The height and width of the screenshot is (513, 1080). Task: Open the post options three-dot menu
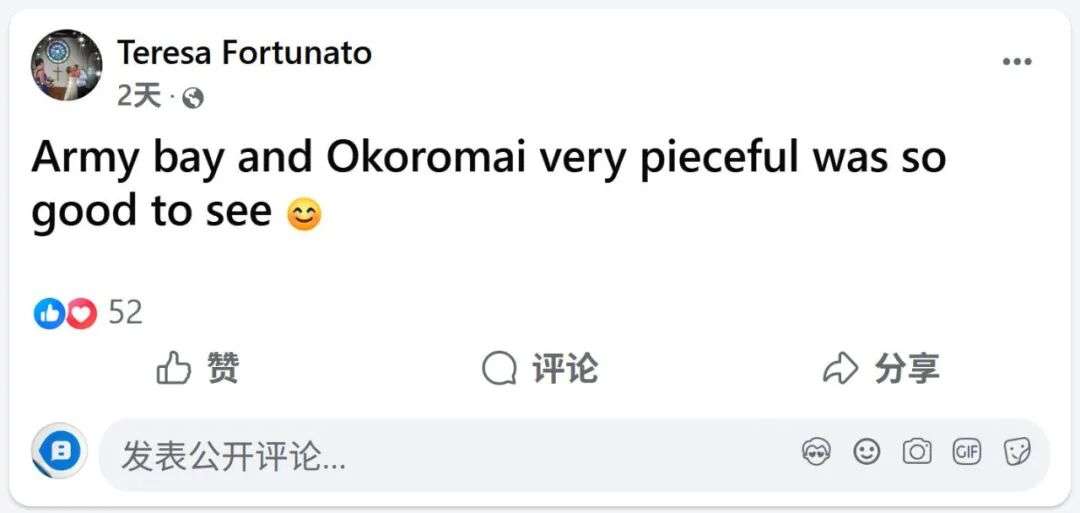coord(1017,62)
